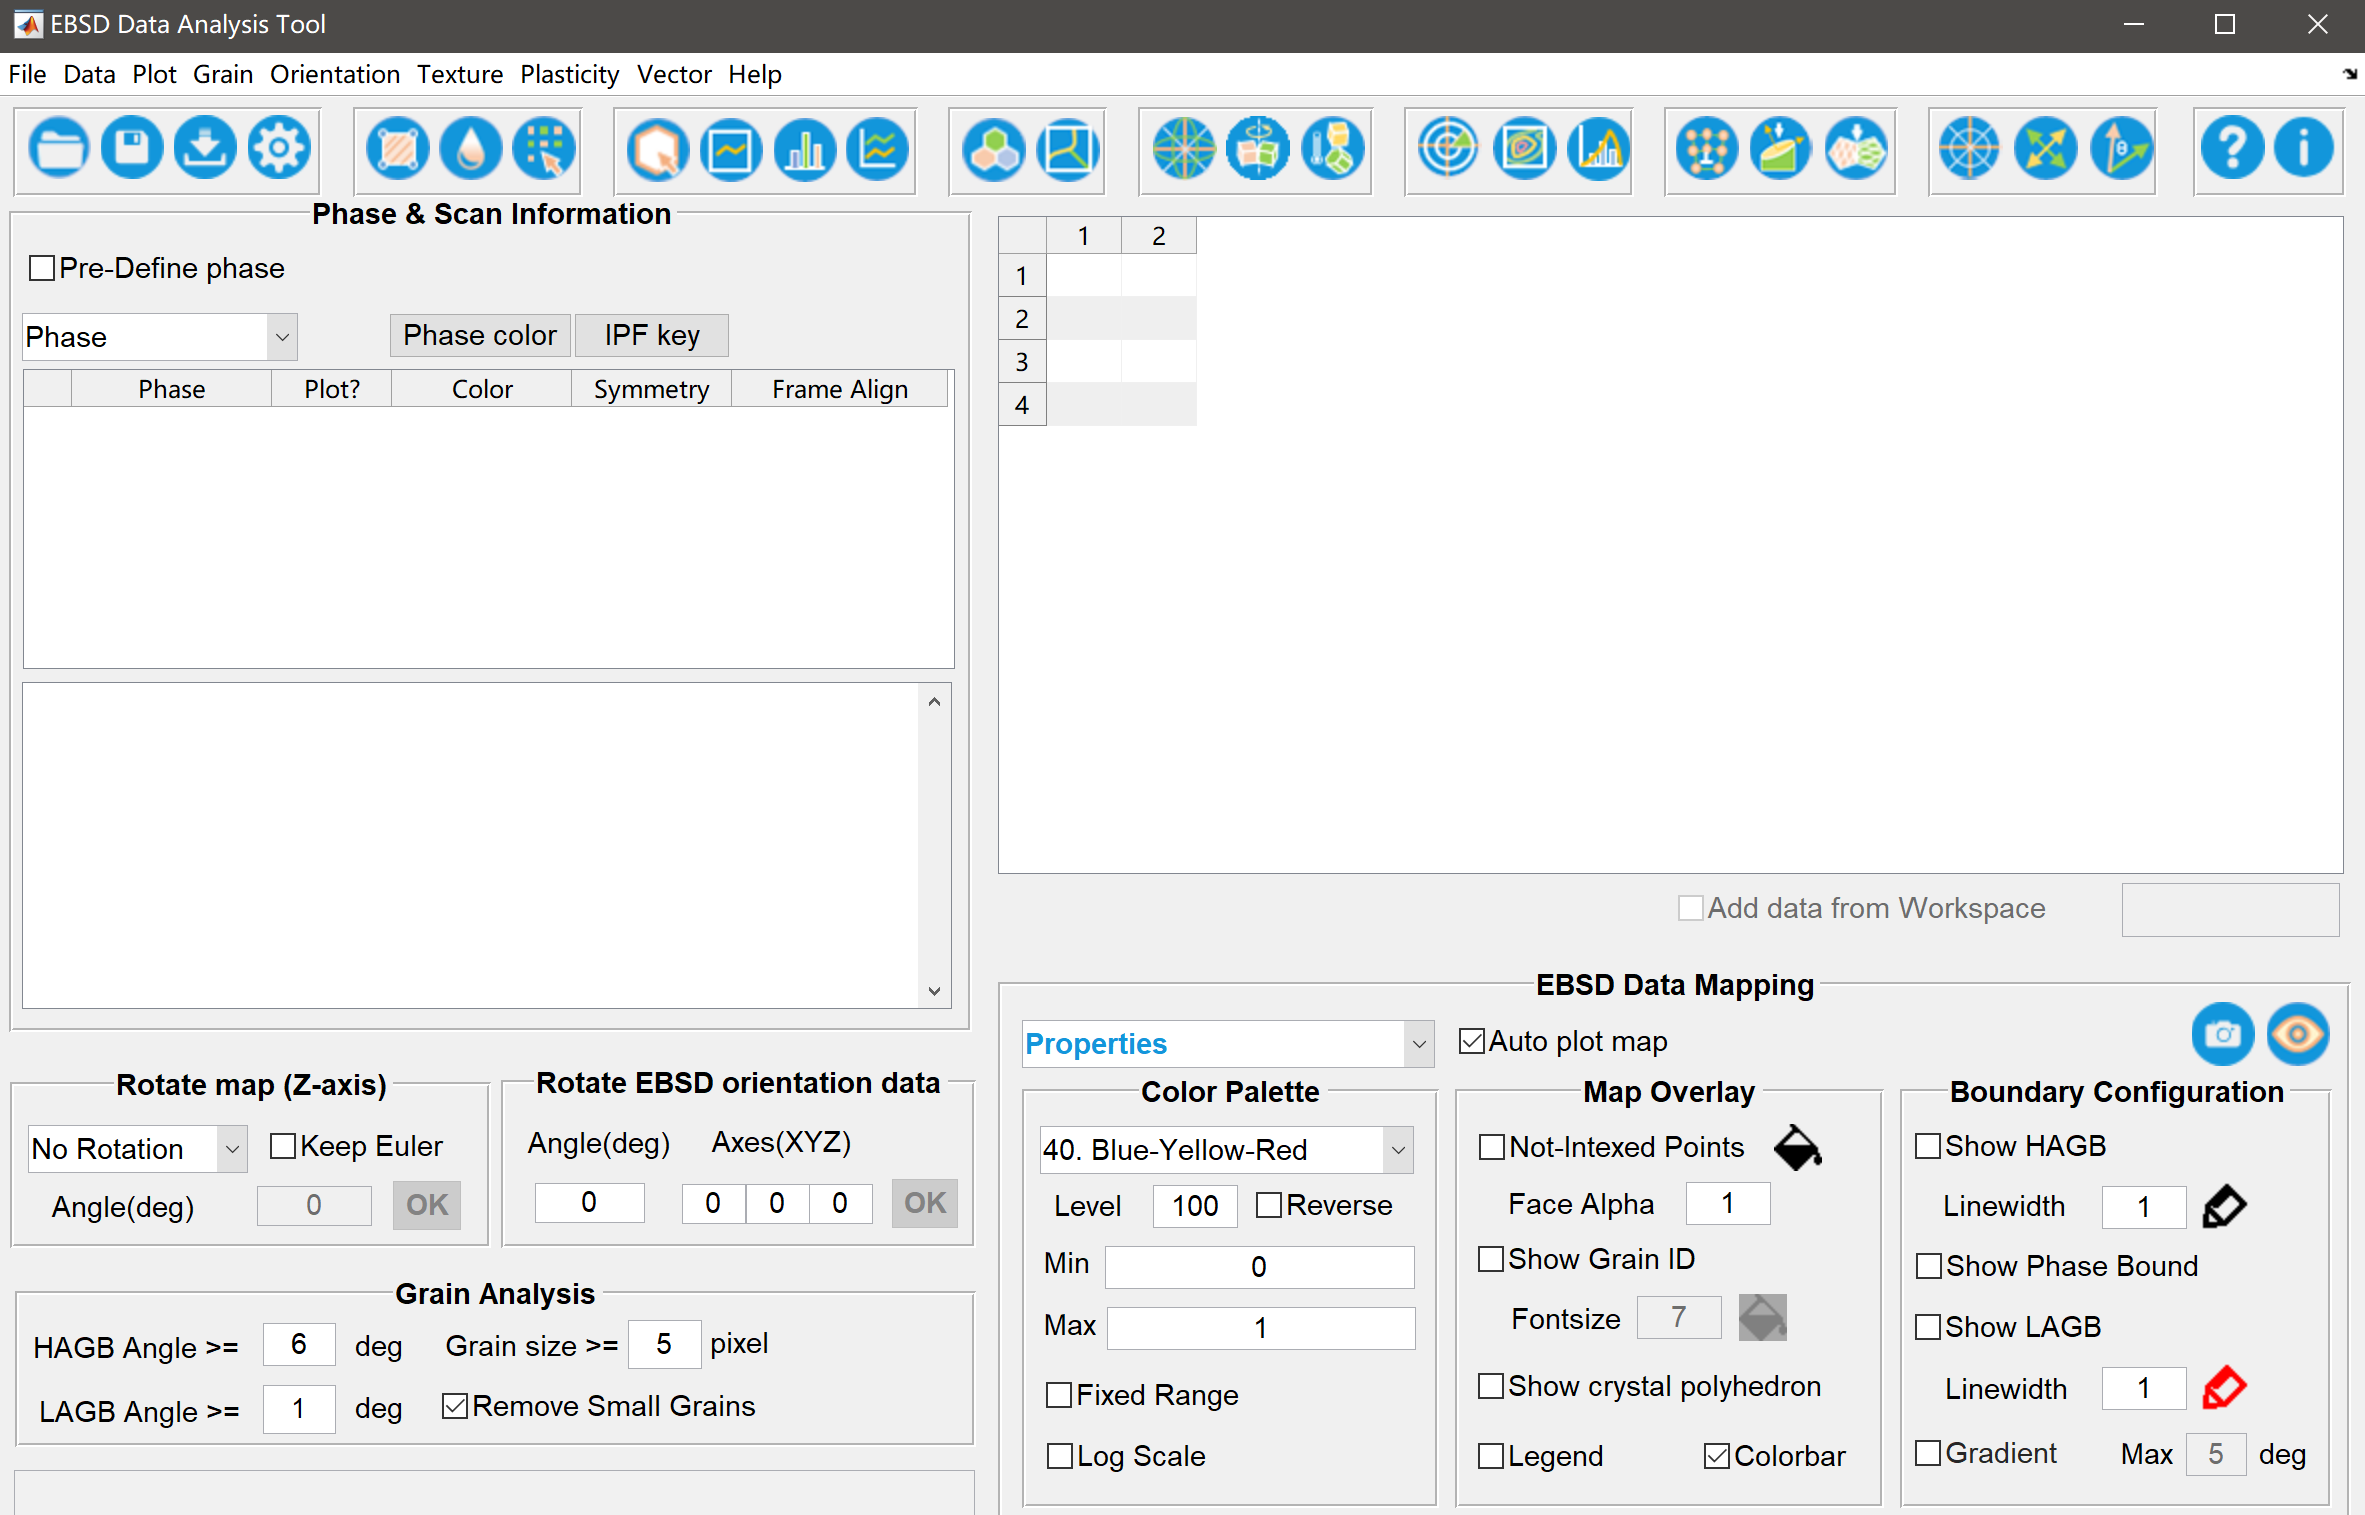Uncheck Remove Small Grains

[455, 1406]
